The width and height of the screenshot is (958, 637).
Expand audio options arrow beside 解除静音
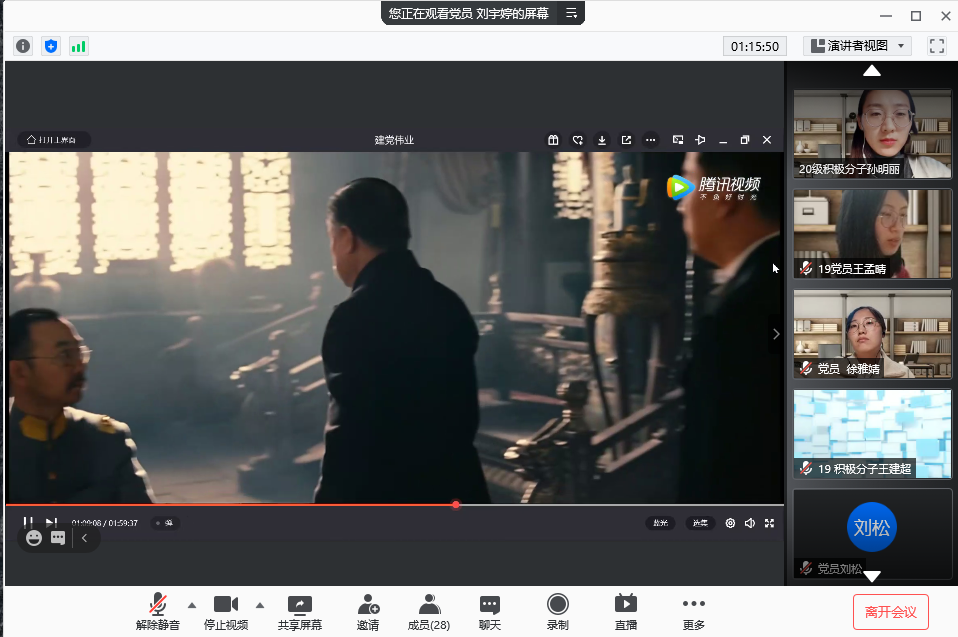point(191,604)
